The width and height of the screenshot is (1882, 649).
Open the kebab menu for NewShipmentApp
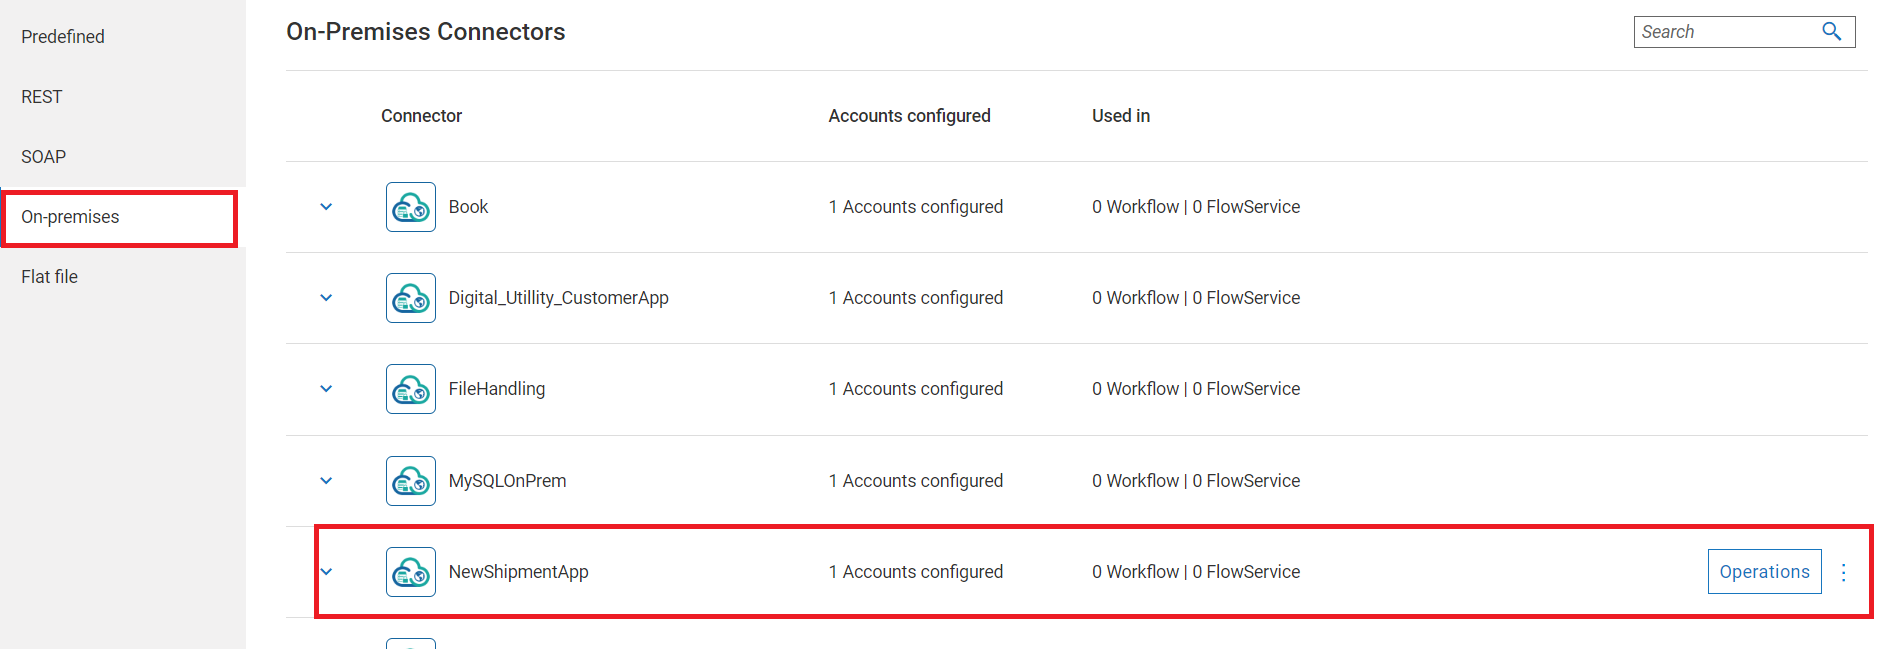pyautogui.click(x=1844, y=572)
